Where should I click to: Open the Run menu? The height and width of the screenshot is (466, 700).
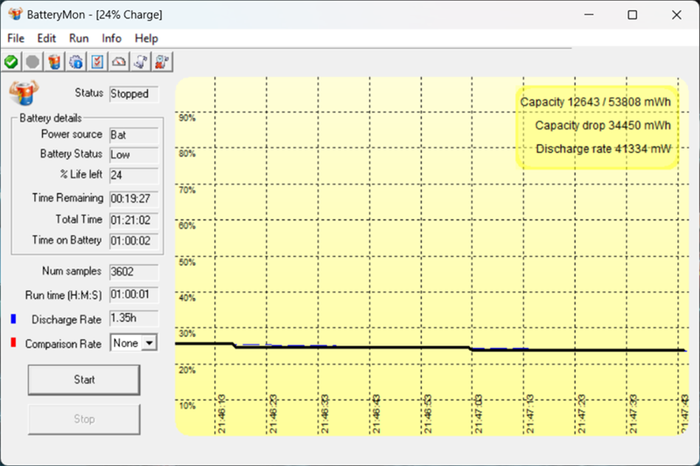click(79, 38)
